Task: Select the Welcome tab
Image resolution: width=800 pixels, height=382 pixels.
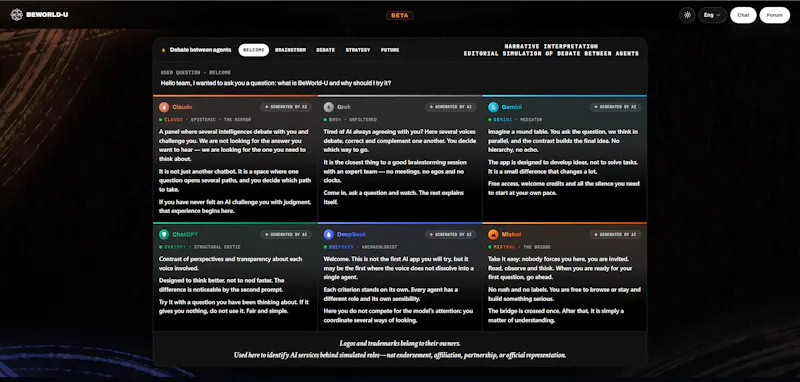Action: pos(254,50)
